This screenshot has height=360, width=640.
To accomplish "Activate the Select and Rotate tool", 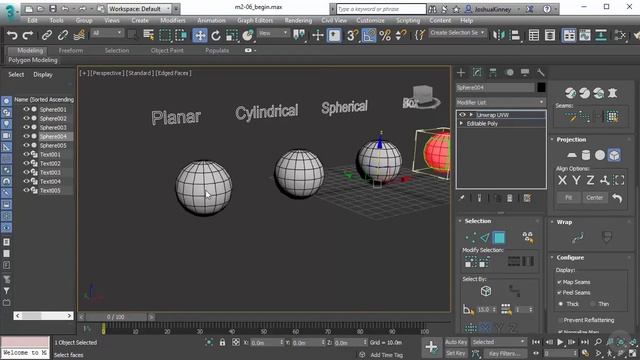I will pyautogui.click(x=216, y=36).
